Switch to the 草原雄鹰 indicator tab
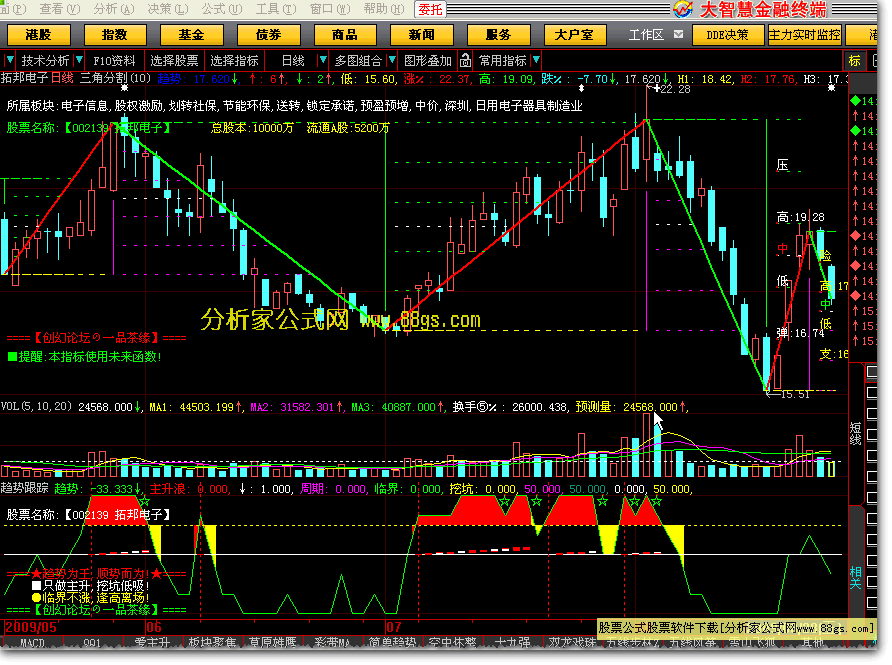The width and height of the screenshot is (892, 665). 272,643
